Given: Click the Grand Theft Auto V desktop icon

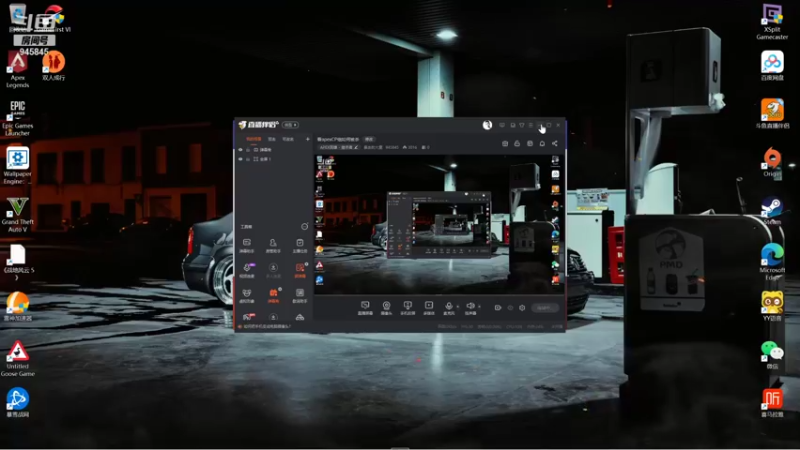Looking at the screenshot, I should tap(17, 214).
